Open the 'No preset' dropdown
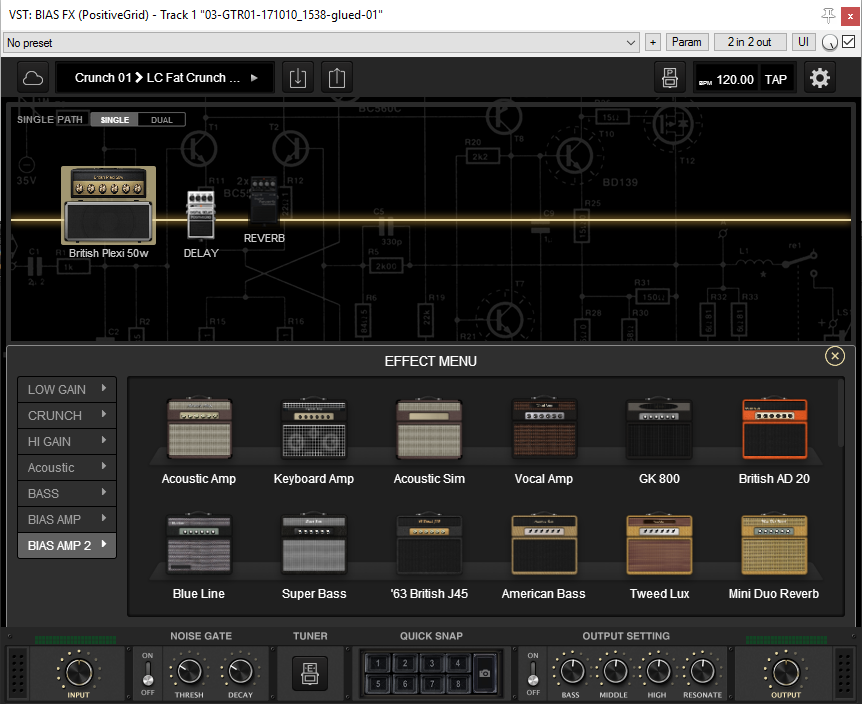Viewport: 862px width, 704px height. 321,43
